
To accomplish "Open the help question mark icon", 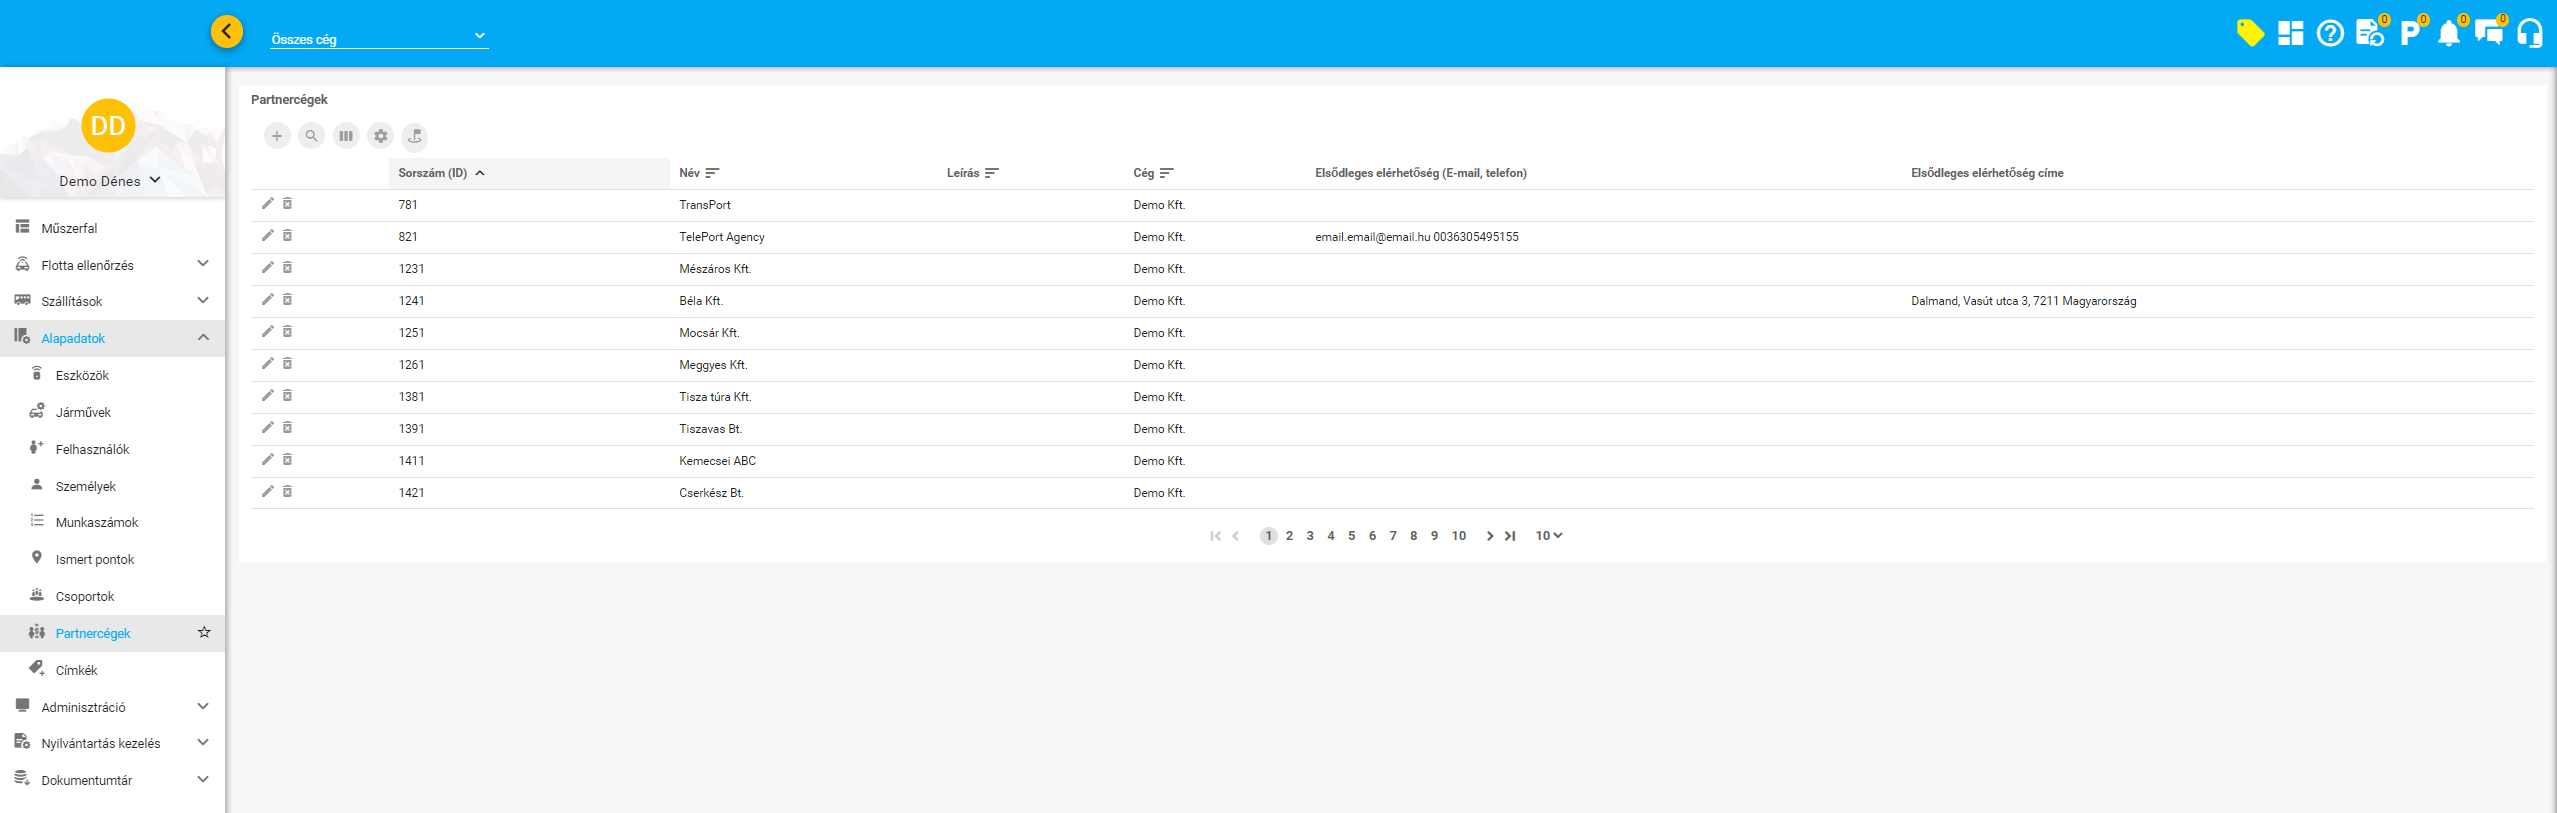I will tap(2329, 34).
